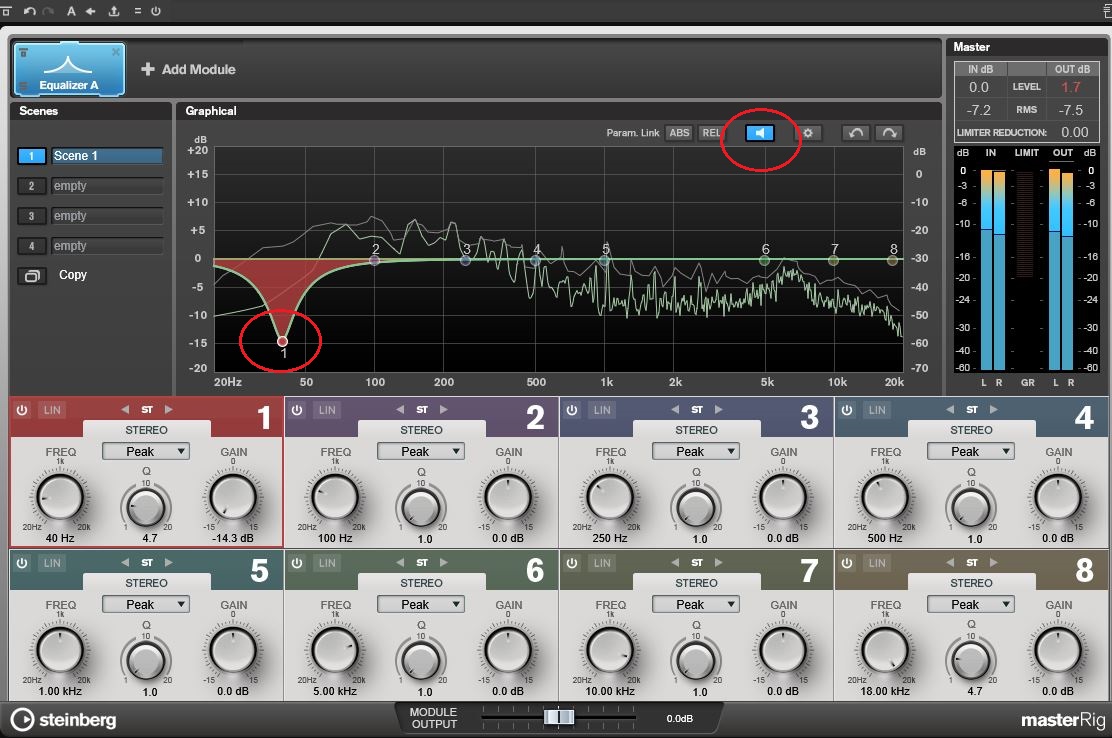Click the copy-to left arrow icon
The width and height of the screenshot is (1112, 738).
91,11
